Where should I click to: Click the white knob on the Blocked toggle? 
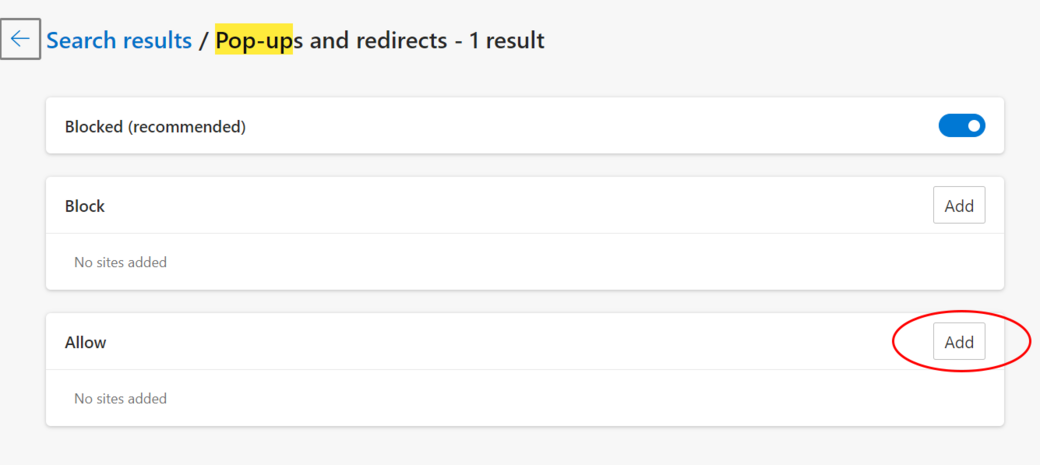(974, 126)
